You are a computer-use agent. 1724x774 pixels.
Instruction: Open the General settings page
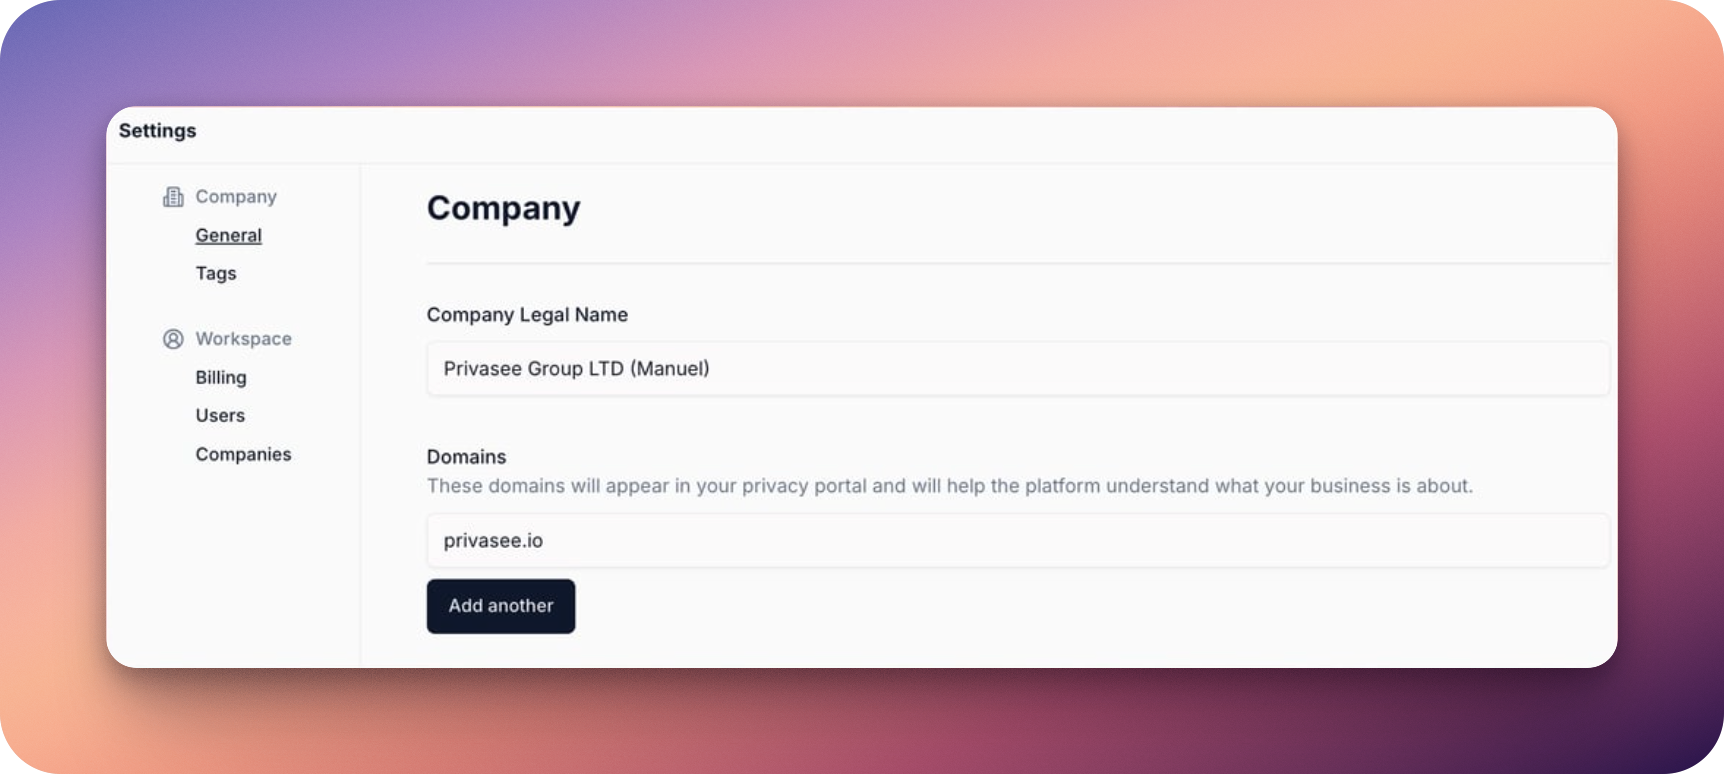point(229,235)
